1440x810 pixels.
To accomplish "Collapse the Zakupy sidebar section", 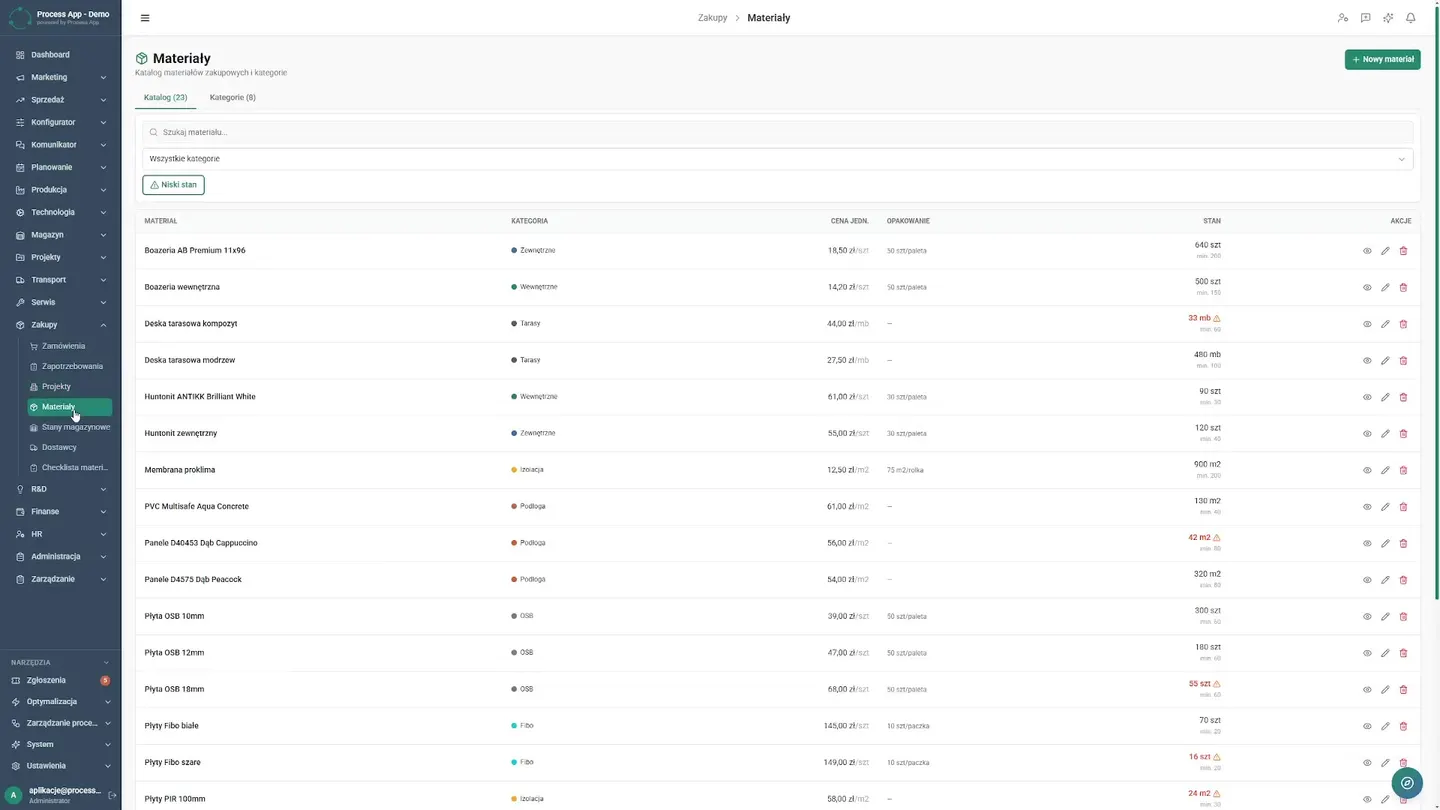I will pos(61,325).
